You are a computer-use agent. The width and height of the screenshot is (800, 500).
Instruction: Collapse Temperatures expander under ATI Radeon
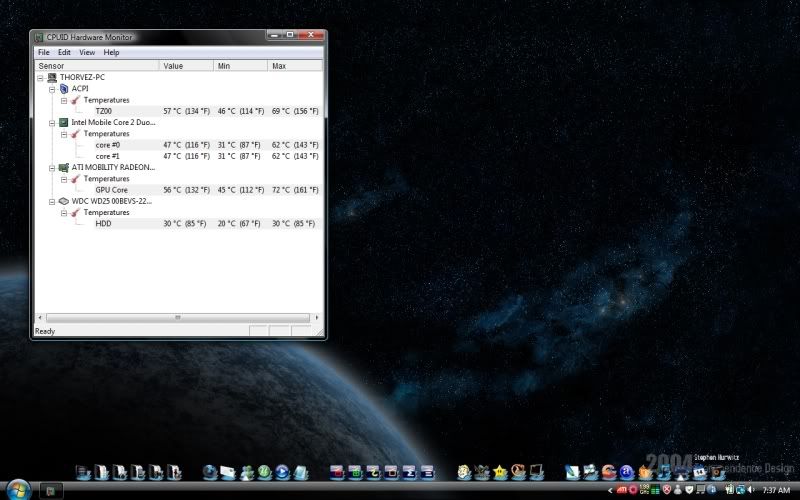coord(64,179)
